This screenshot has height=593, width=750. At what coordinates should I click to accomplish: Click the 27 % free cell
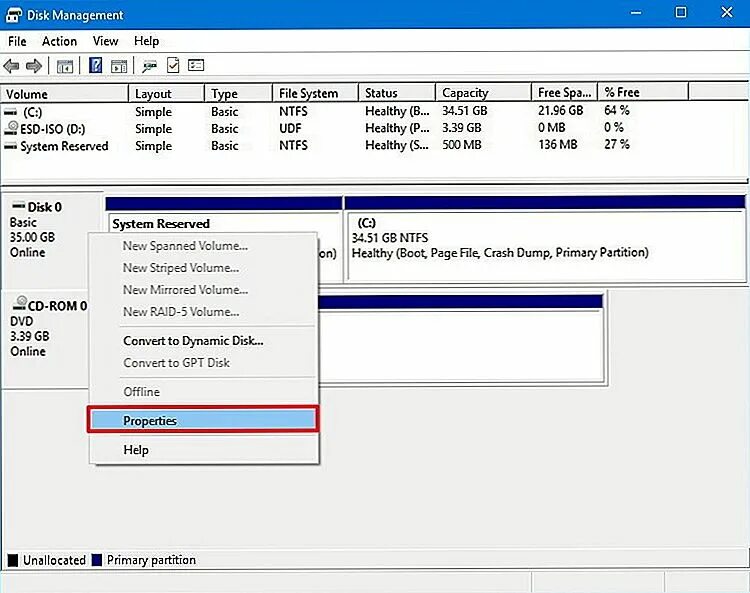pos(617,144)
